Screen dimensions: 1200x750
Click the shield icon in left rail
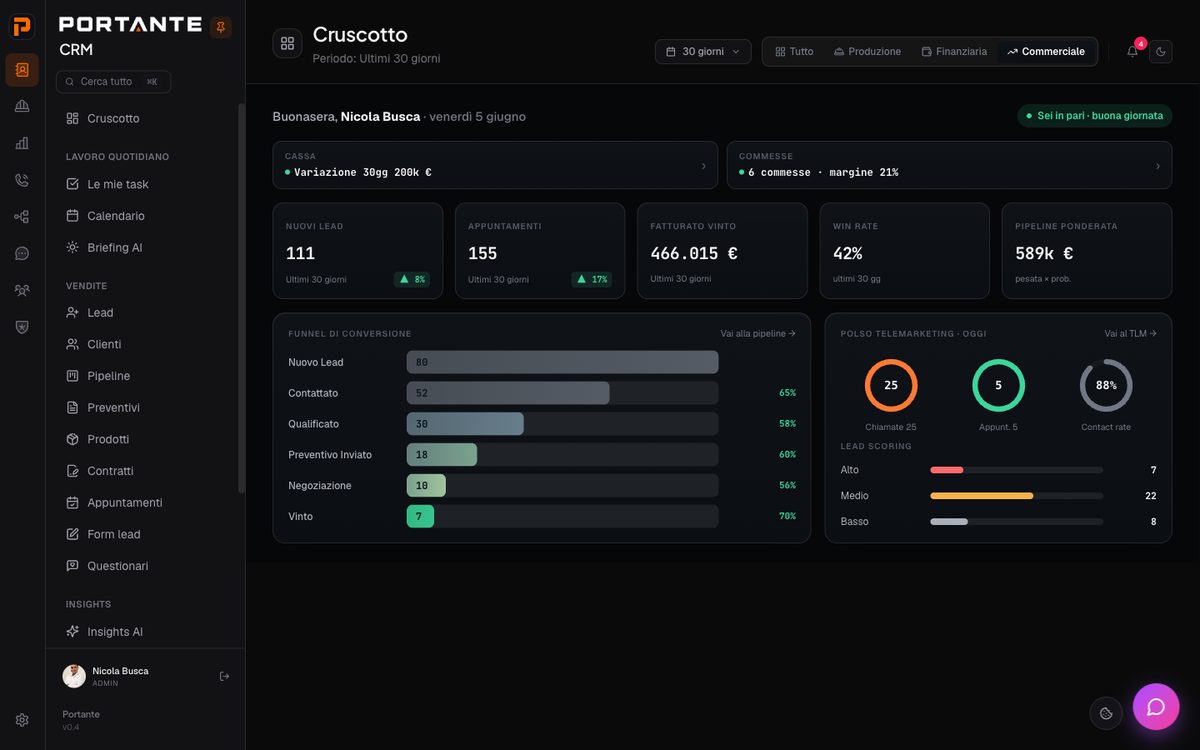[22, 327]
